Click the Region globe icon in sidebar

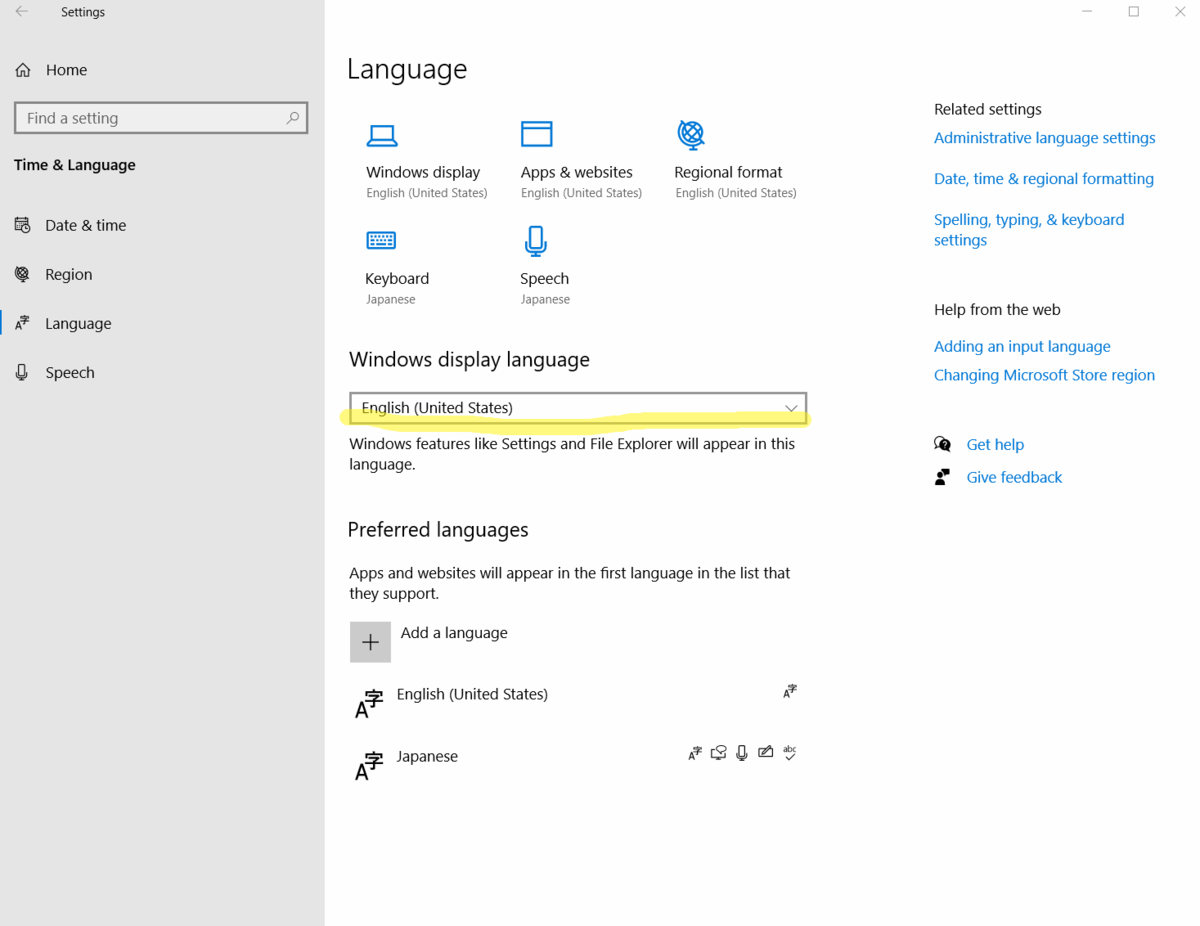pos(22,274)
